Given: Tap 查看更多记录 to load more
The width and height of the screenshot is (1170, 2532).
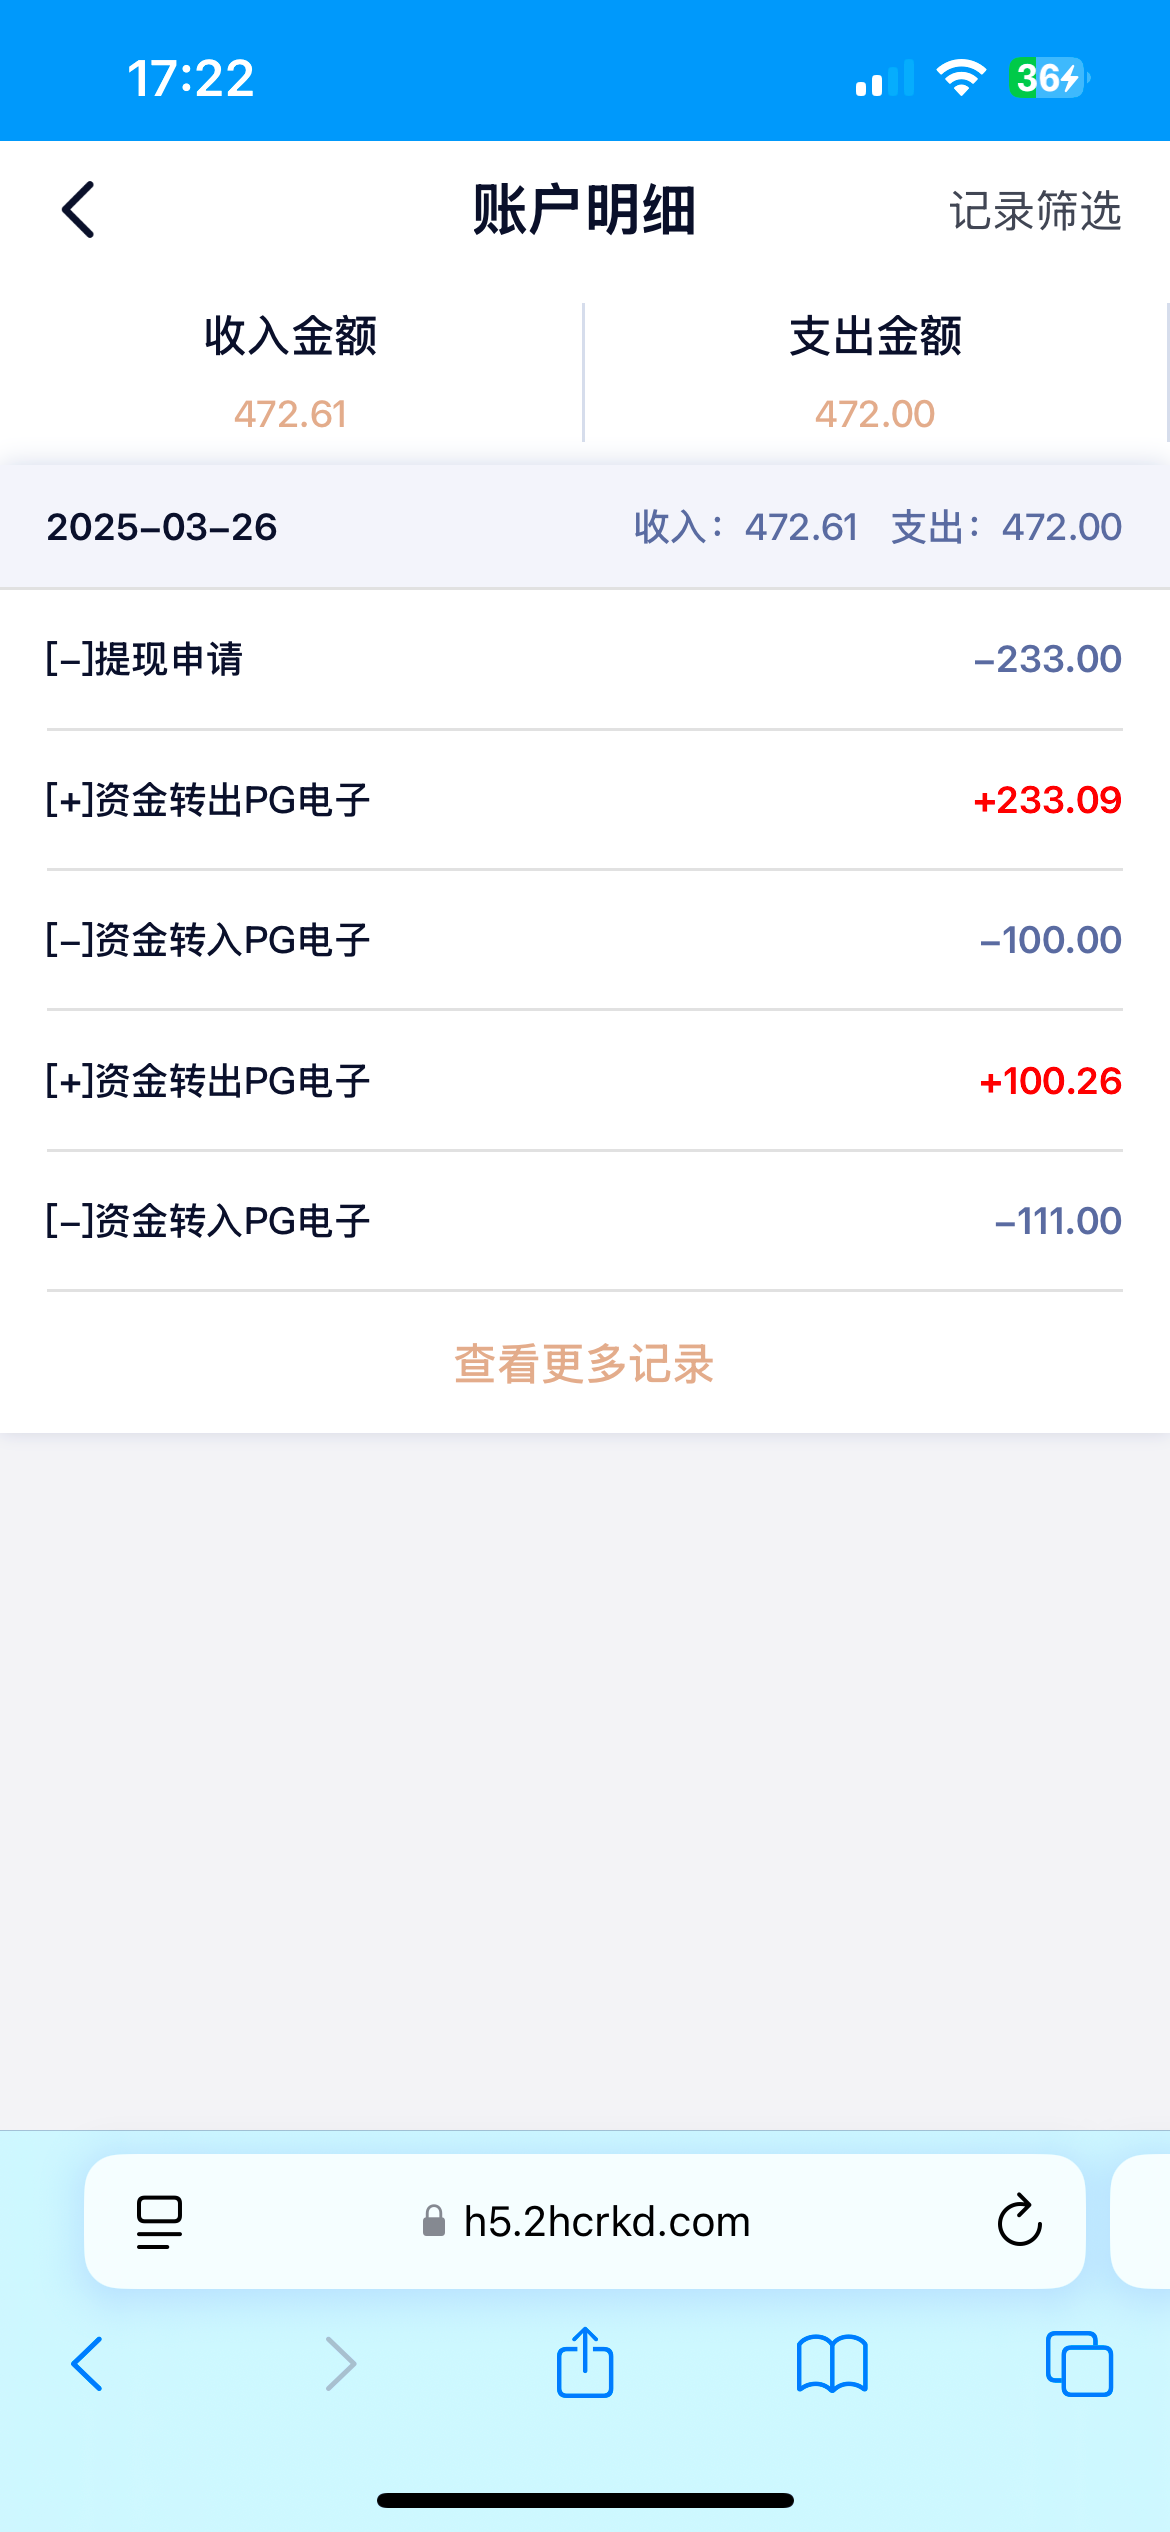Looking at the screenshot, I should 584,1364.
